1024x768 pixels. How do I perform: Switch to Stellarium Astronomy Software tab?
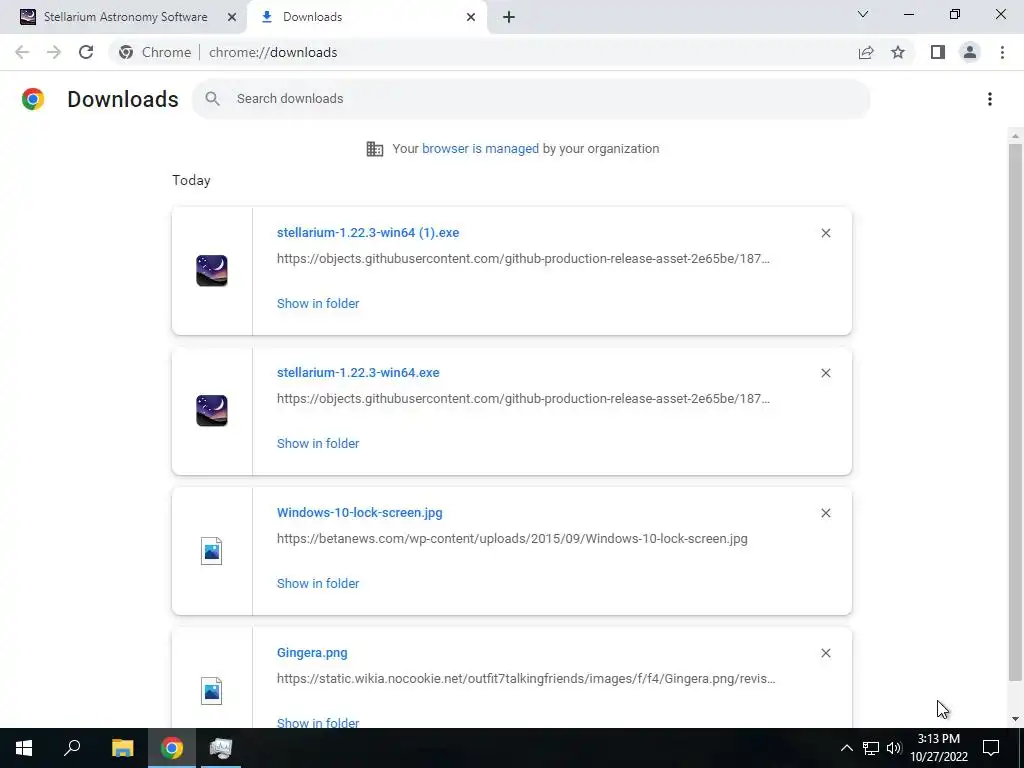point(123,17)
